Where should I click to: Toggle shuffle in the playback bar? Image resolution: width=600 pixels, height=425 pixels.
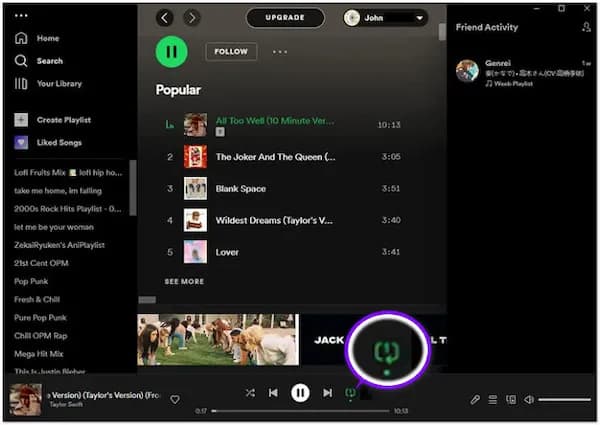click(249, 393)
